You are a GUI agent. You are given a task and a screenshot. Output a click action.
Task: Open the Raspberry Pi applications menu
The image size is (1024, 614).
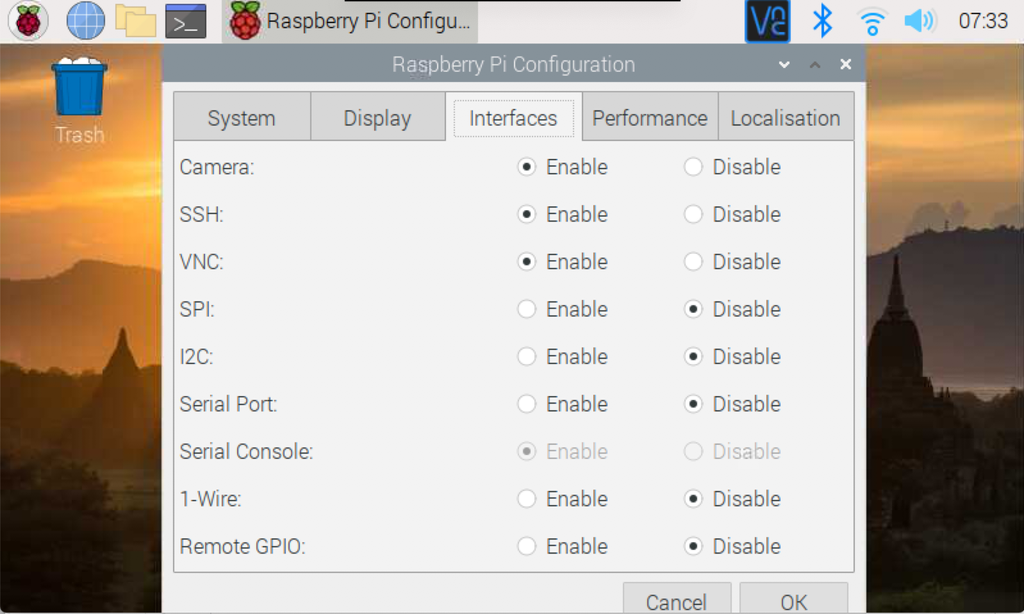point(27,20)
